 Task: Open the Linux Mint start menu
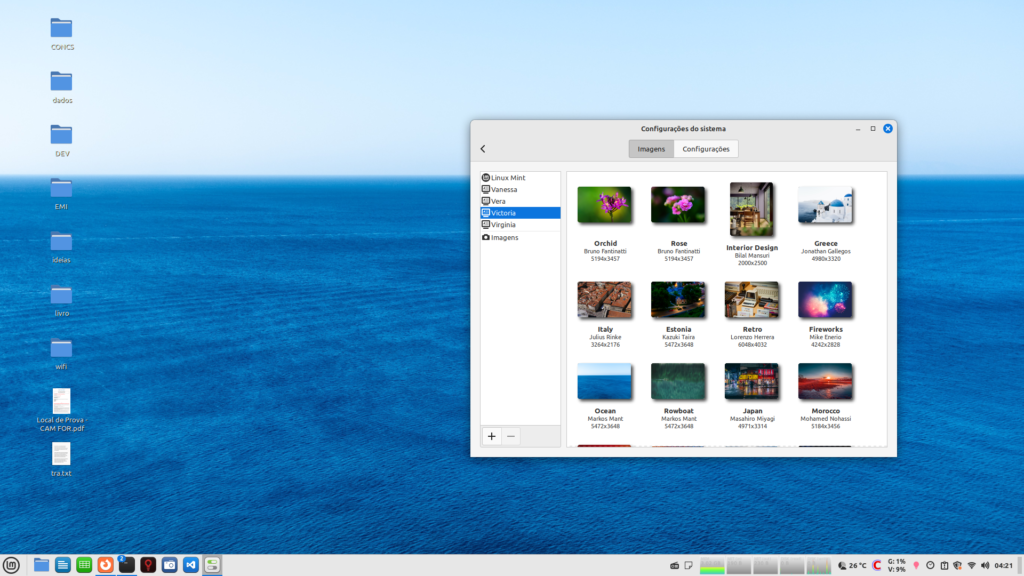tap(12, 565)
